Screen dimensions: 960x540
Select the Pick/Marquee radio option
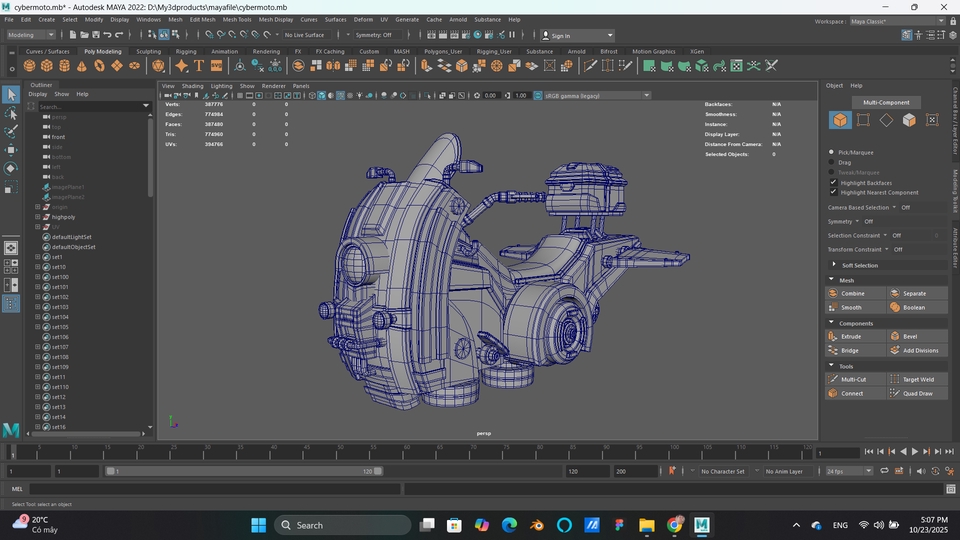pos(831,152)
